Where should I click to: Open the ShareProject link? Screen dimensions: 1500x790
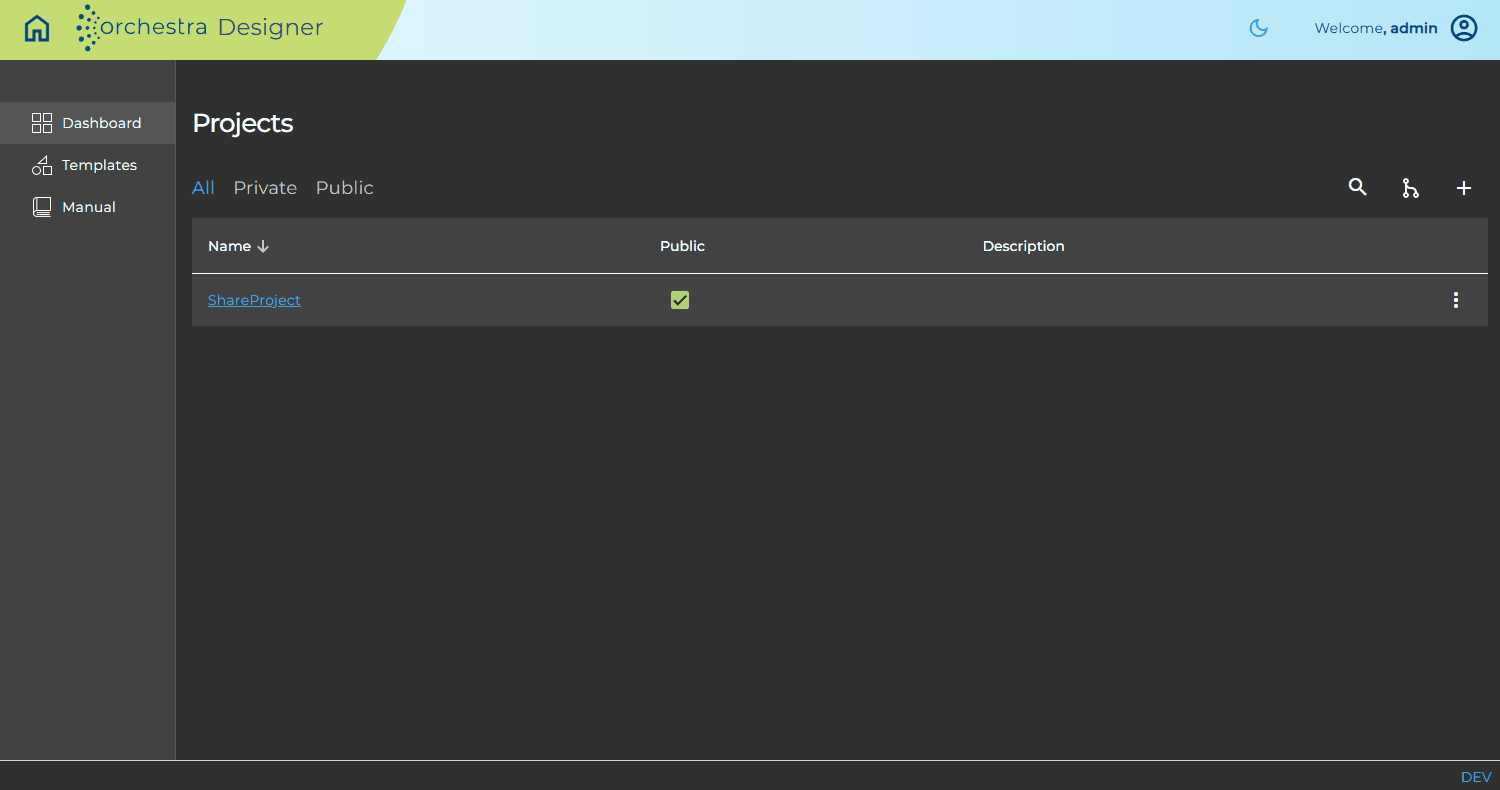coord(254,300)
